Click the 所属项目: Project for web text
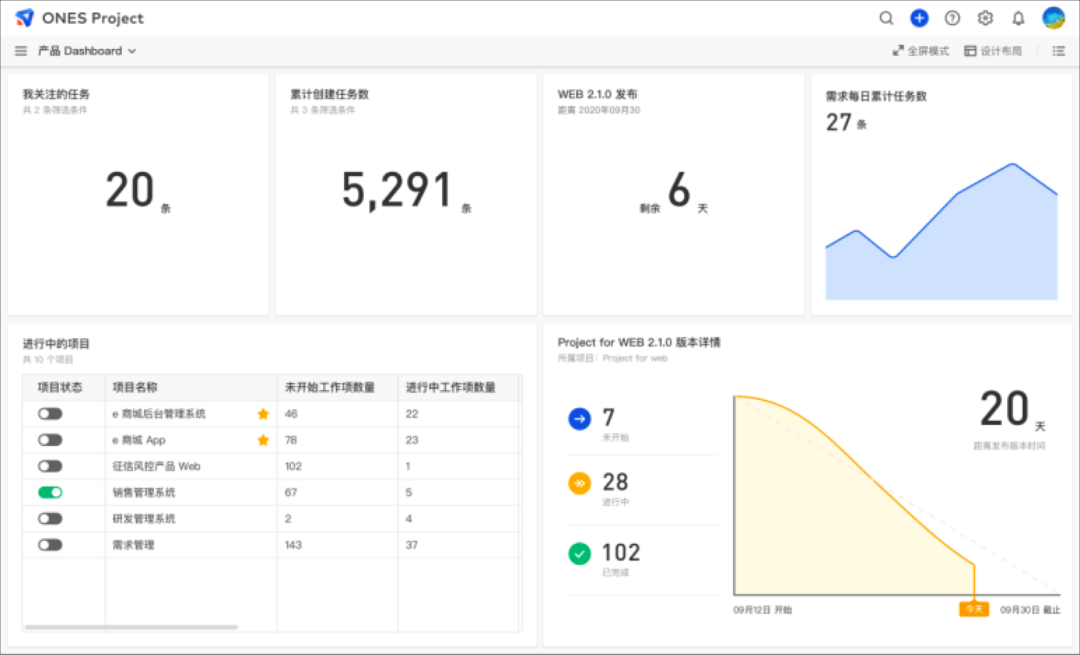 click(612, 358)
